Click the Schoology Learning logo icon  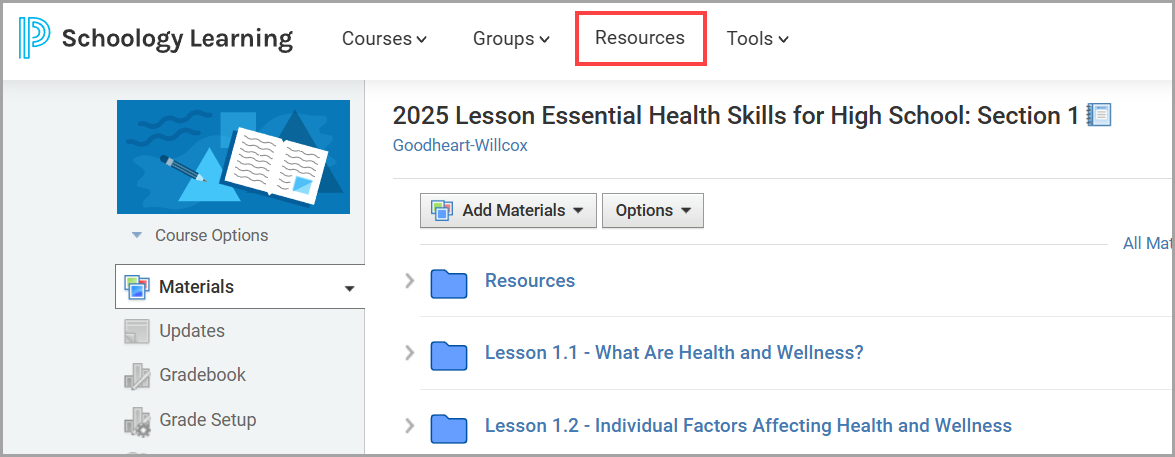[33, 39]
